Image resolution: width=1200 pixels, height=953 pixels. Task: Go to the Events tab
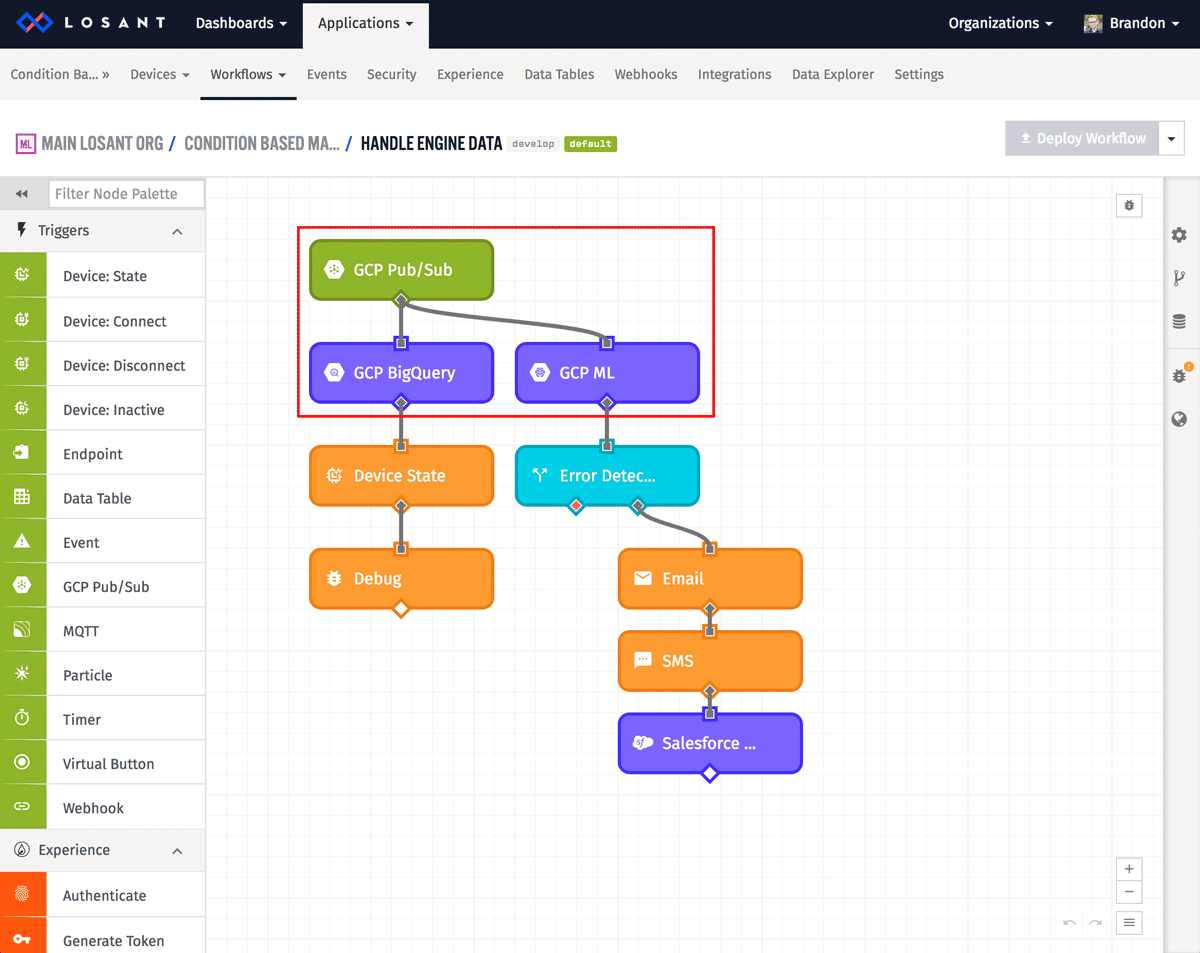327,74
